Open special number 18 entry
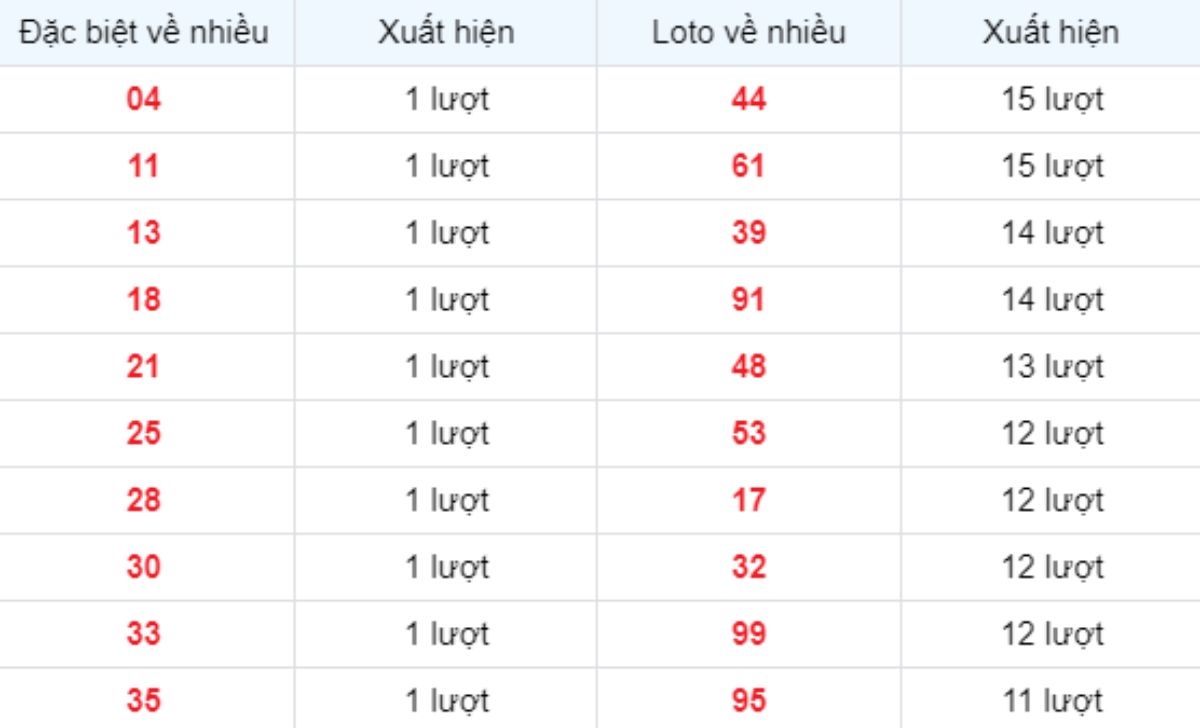 [144, 300]
